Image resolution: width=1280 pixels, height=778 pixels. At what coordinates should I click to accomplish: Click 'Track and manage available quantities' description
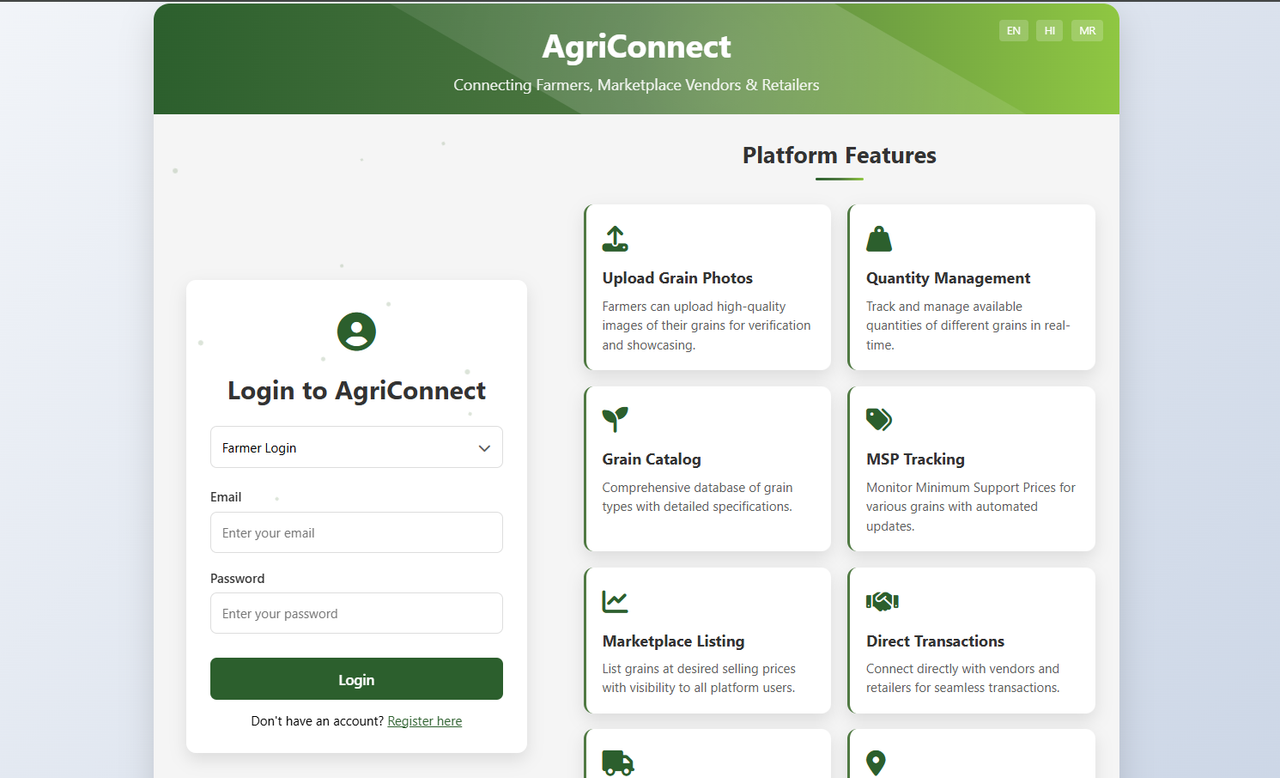pyautogui.click(x=968, y=325)
